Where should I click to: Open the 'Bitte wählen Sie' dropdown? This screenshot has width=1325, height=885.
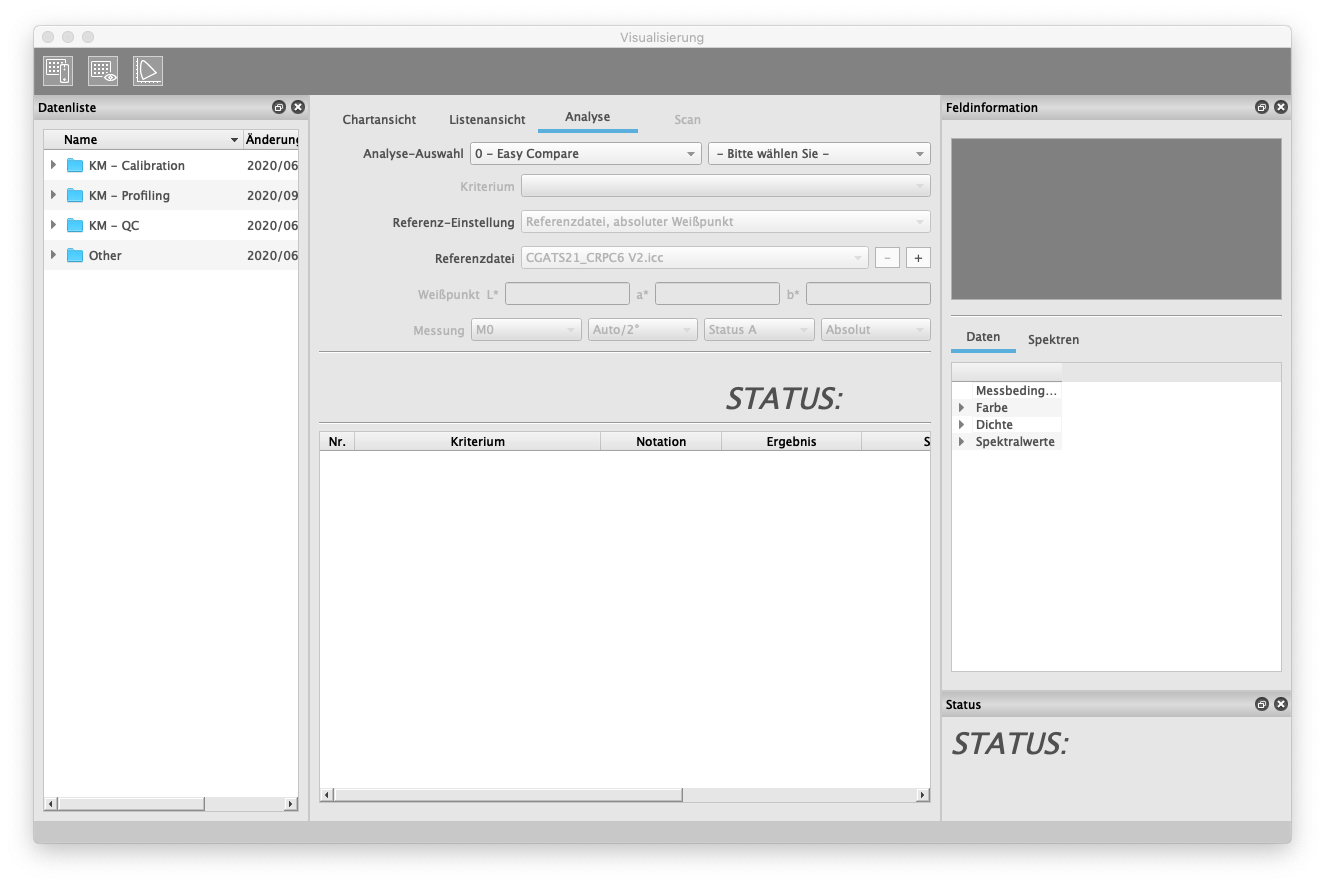[819, 154]
